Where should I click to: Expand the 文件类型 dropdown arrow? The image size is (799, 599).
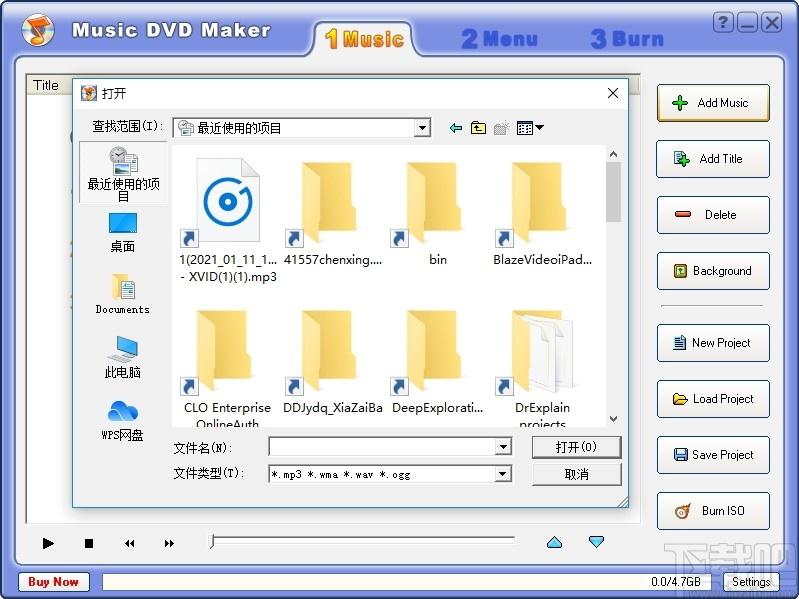(x=503, y=474)
